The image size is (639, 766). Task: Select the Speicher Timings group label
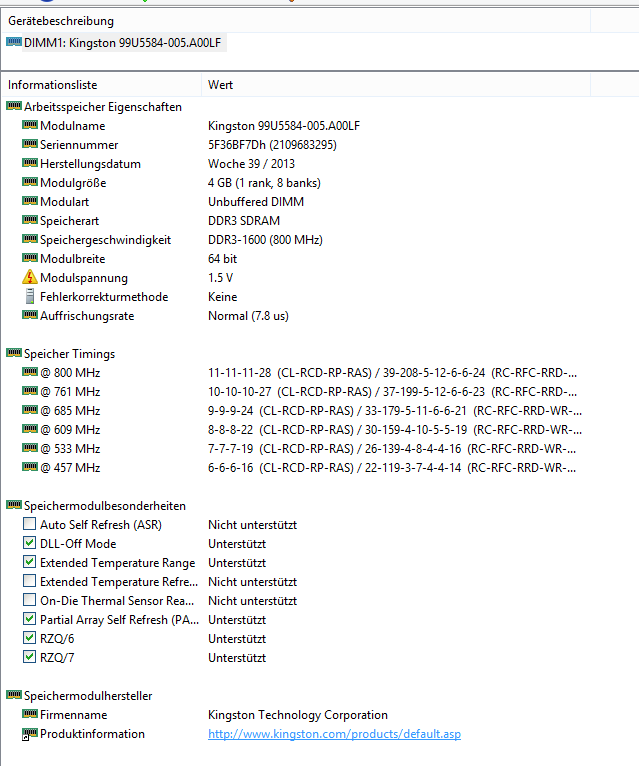[69, 354]
